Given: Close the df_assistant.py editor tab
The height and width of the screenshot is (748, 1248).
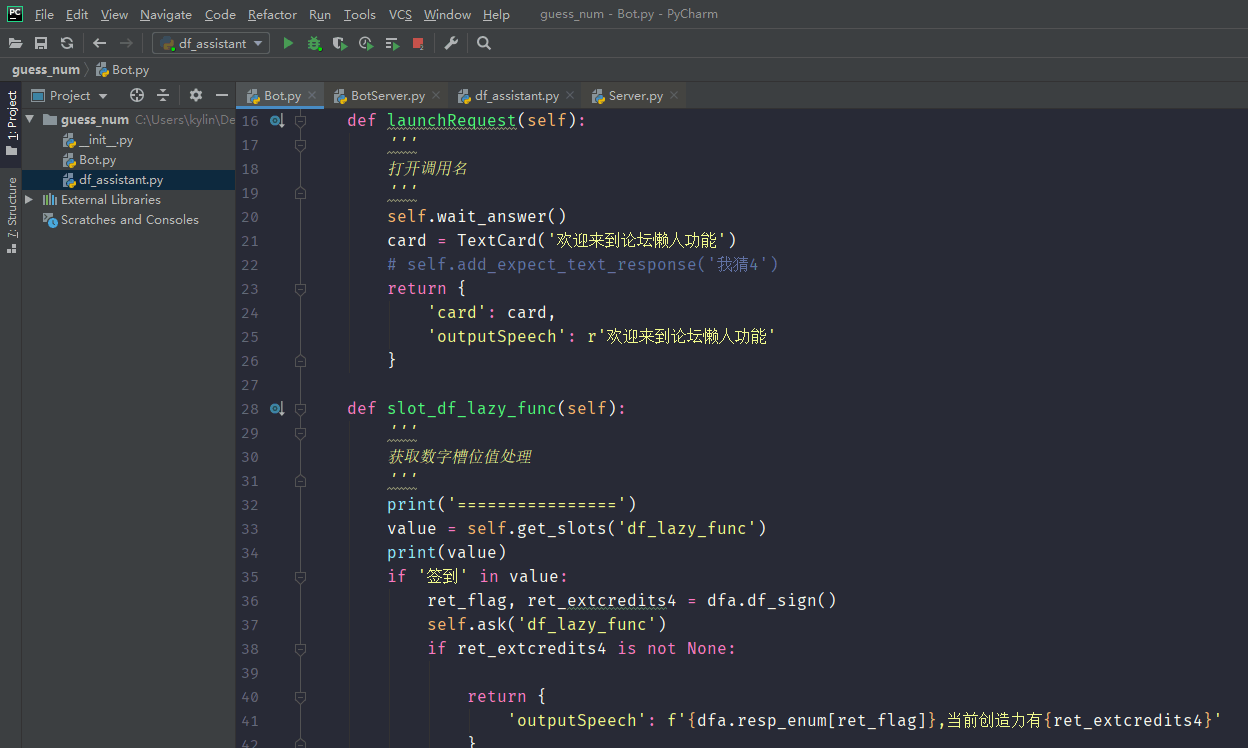Looking at the screenshot, I should coord(570,96).
